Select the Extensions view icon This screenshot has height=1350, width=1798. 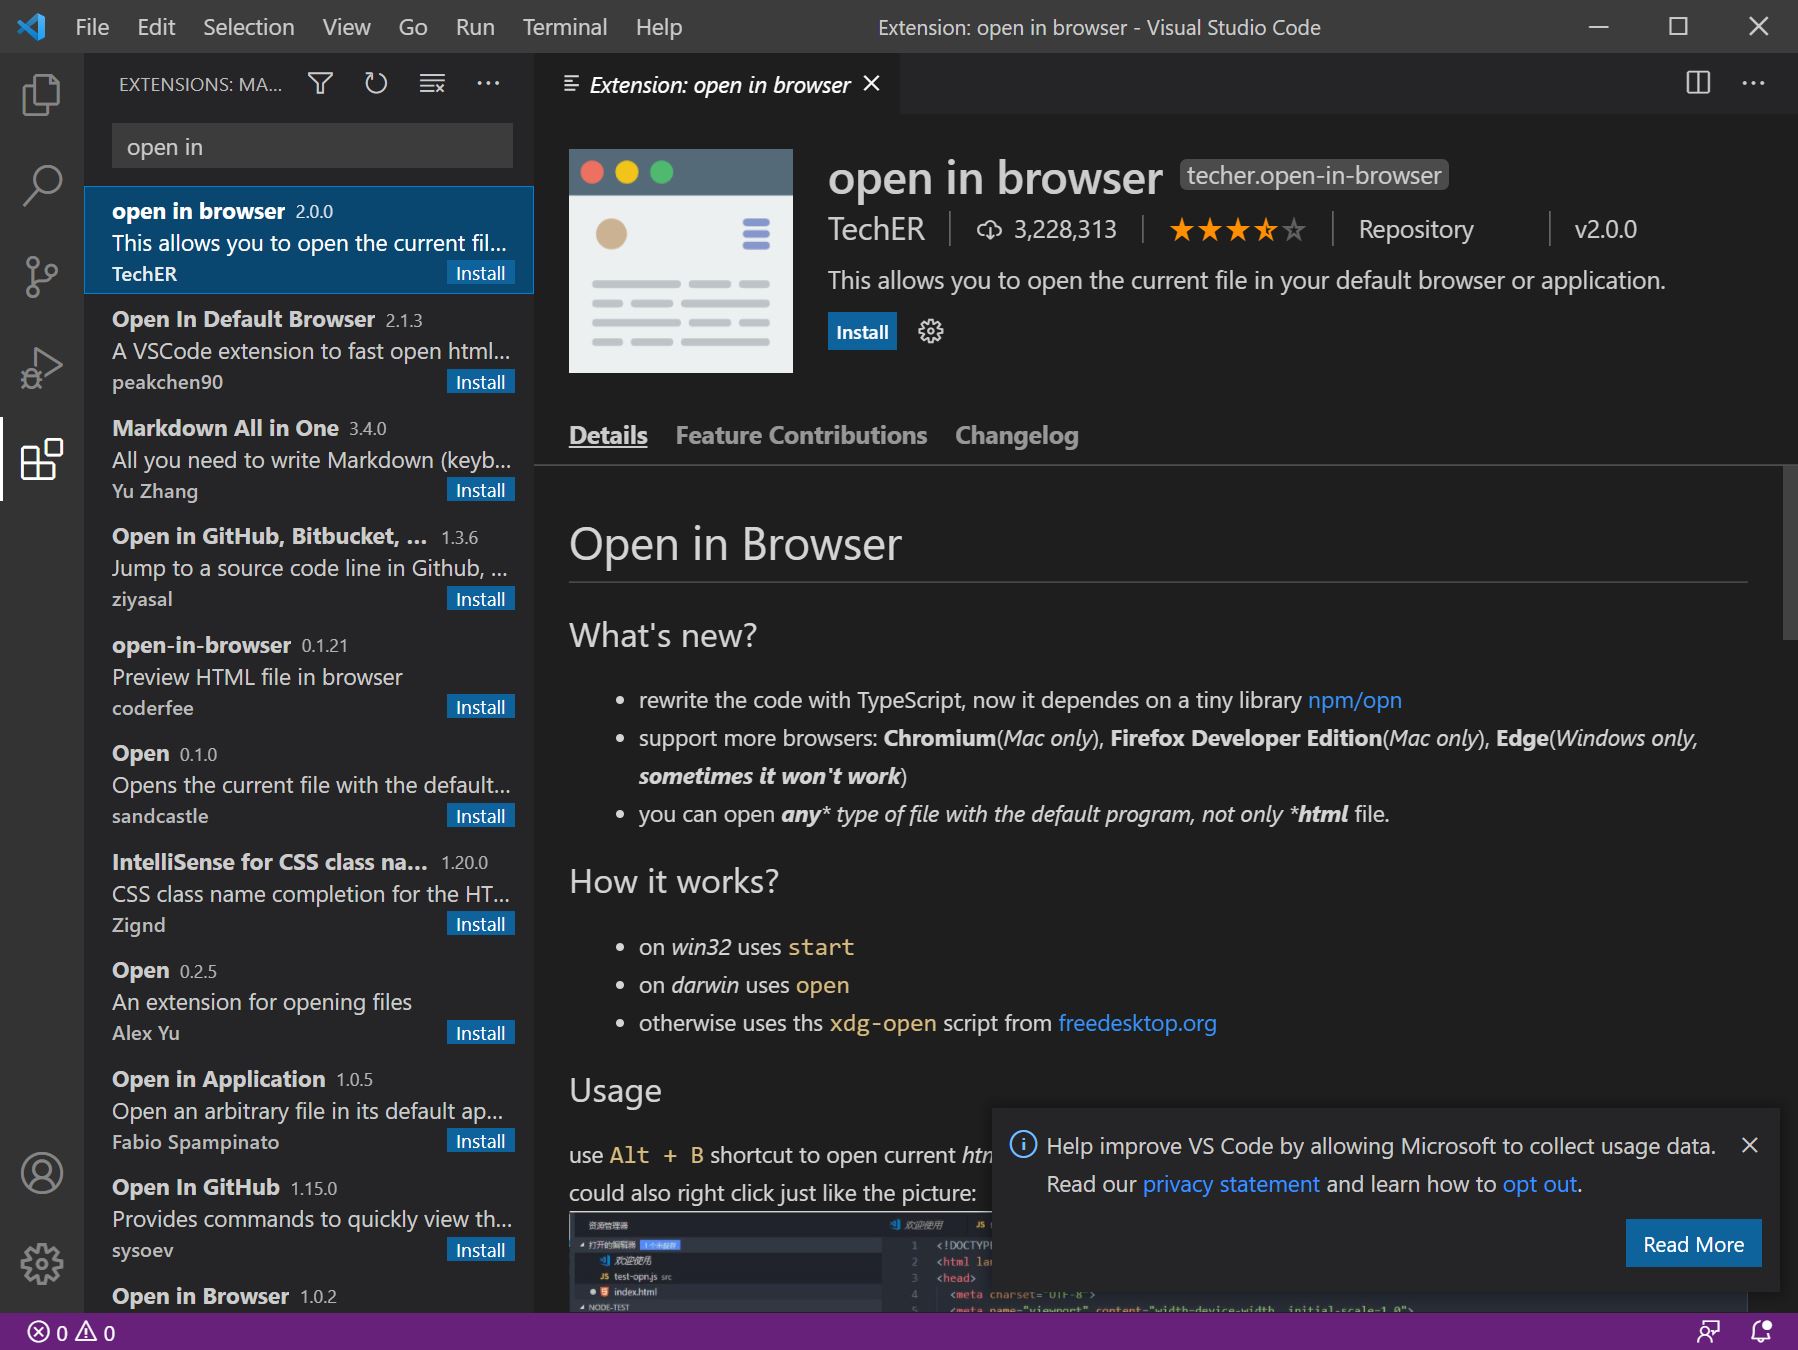pos(41,459)
